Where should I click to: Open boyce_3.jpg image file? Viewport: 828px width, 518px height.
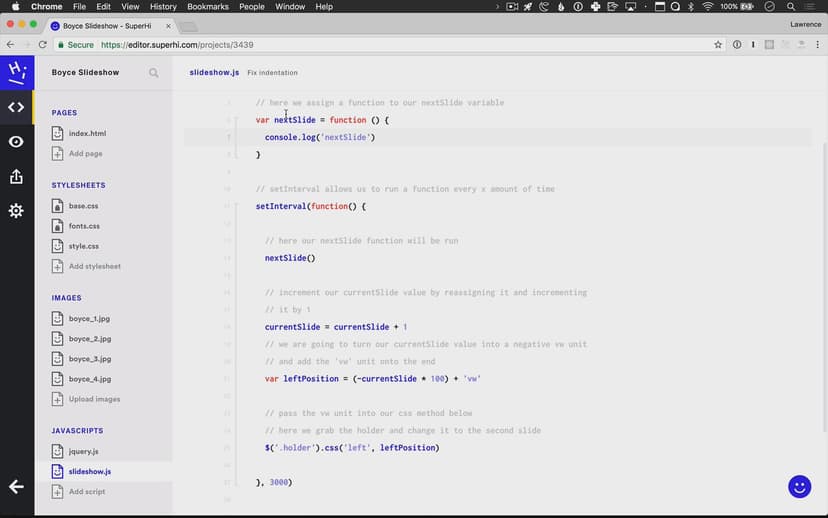(x=90, y=359)
